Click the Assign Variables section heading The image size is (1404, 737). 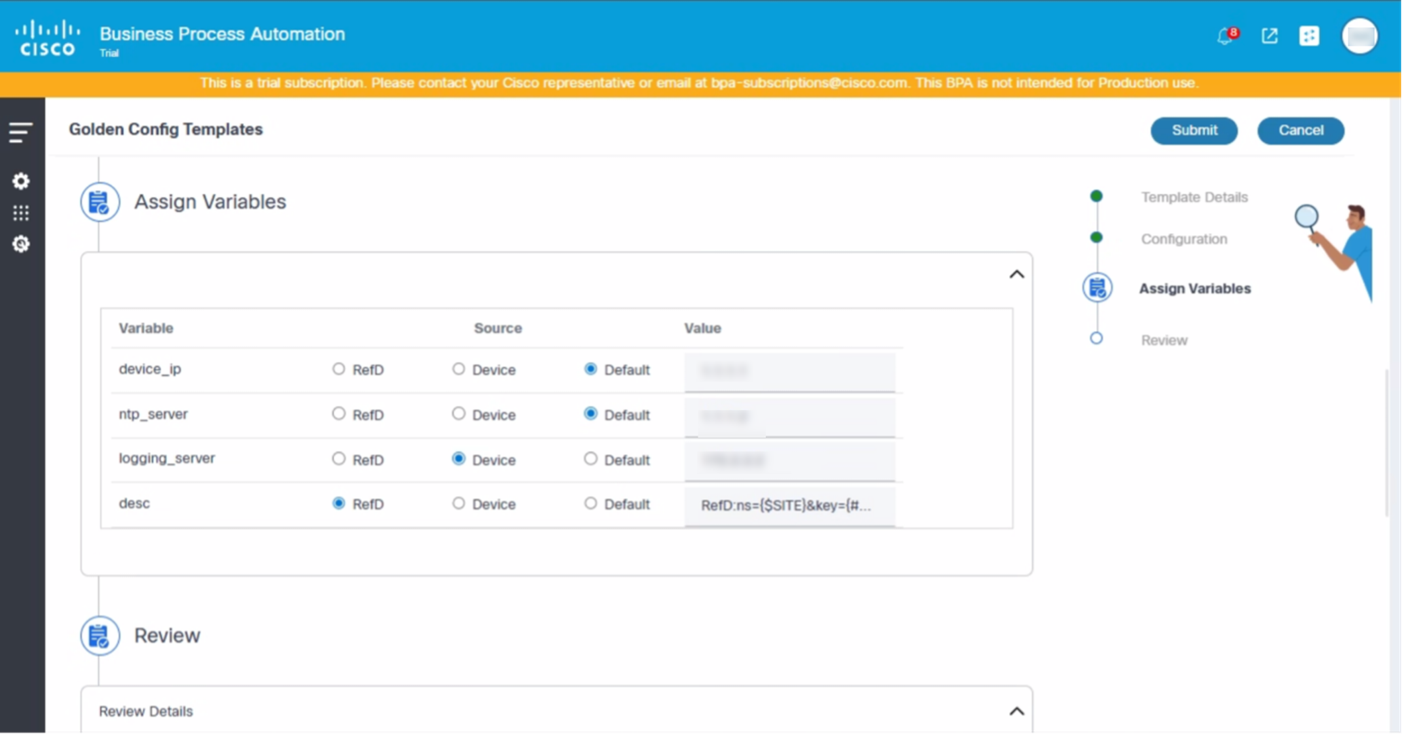pyautogui.click(x=210, y=202)
